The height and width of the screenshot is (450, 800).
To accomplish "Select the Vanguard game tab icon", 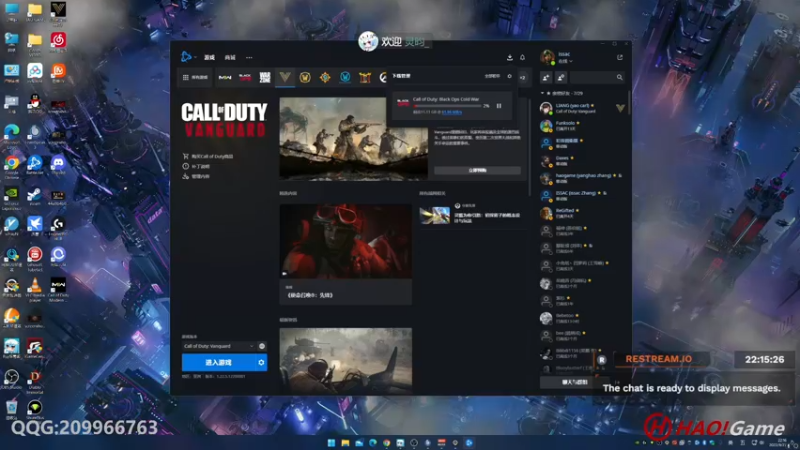I will coord(285,77).
